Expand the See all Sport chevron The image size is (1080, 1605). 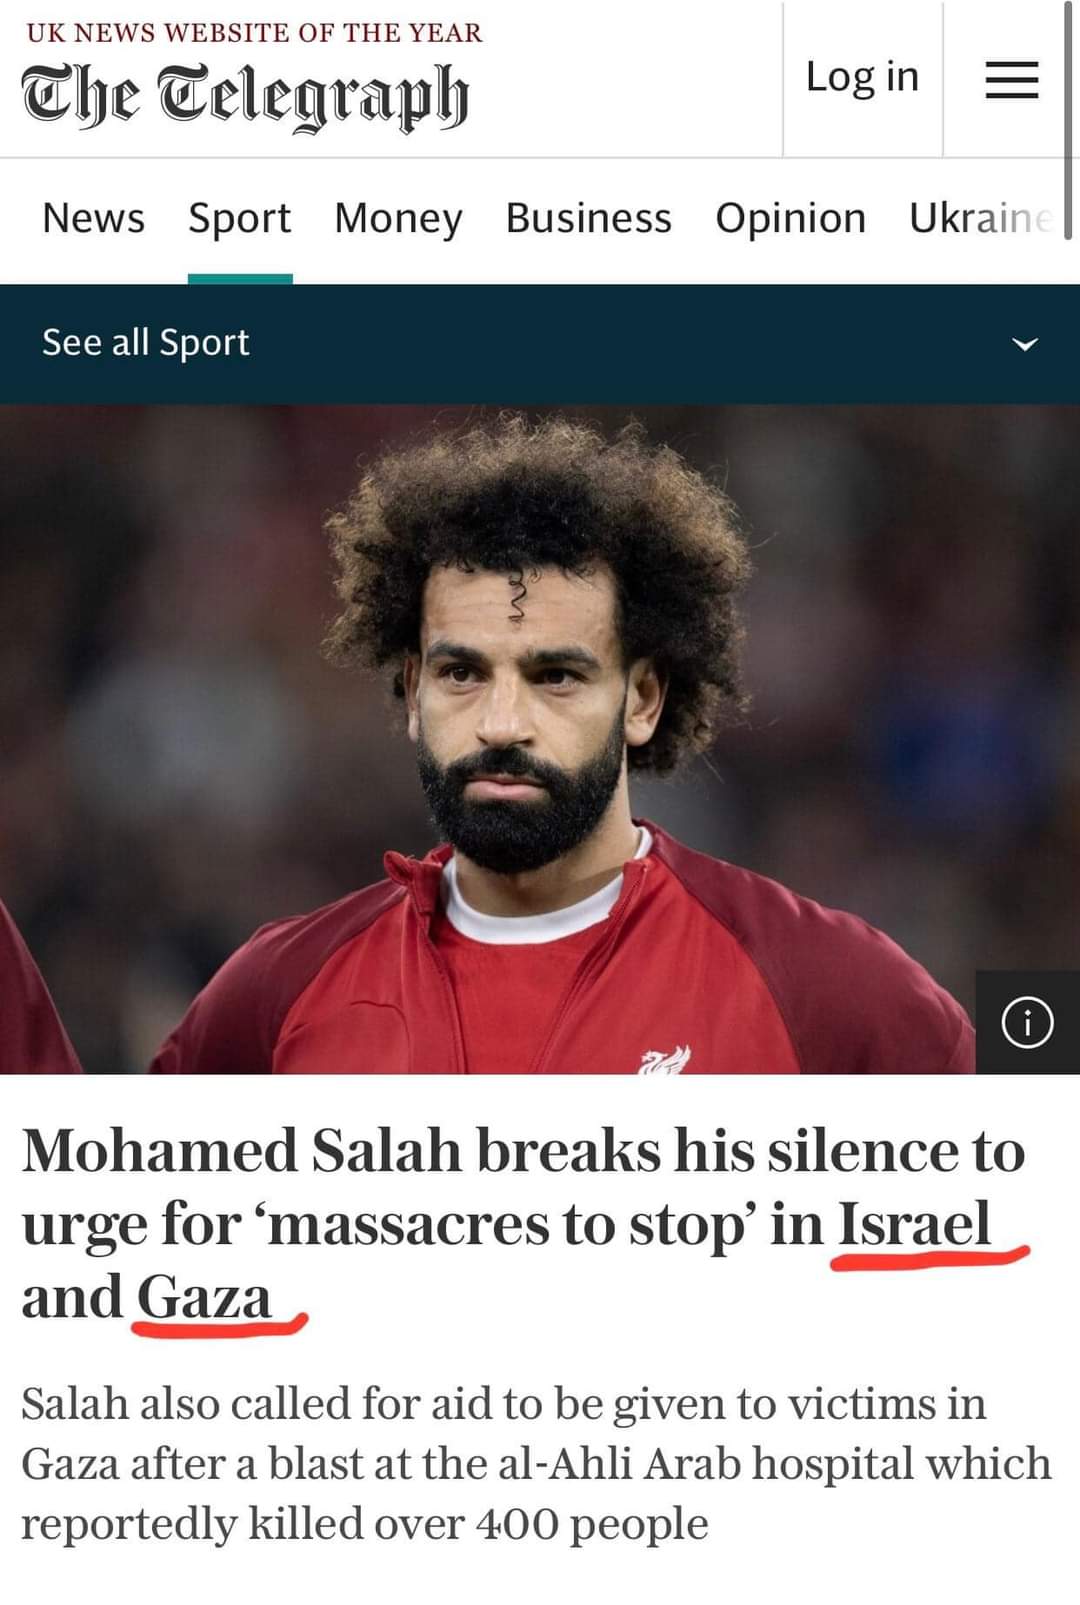1025,344
